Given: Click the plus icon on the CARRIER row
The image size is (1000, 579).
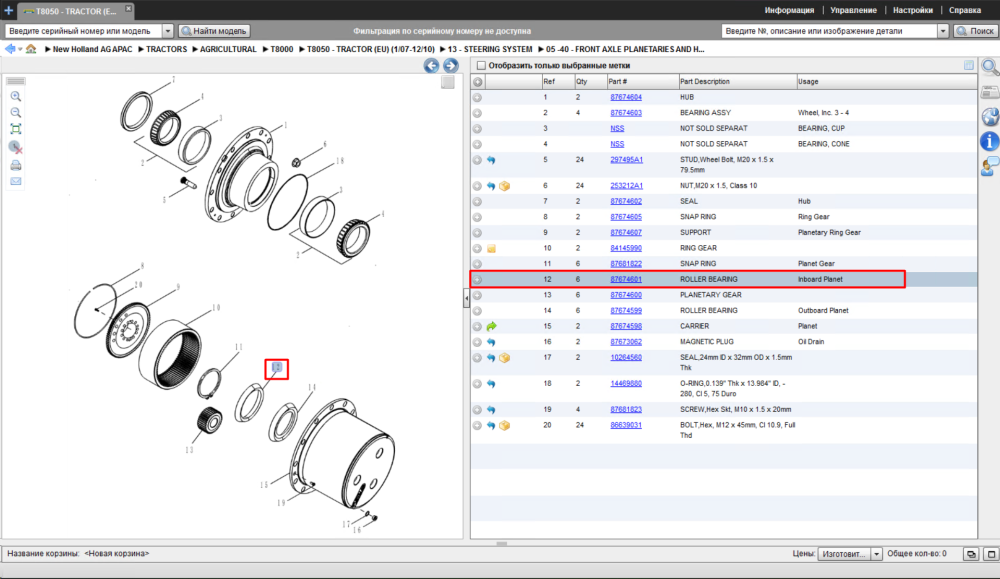Looking at the screenshot, I should pos(477,326).
